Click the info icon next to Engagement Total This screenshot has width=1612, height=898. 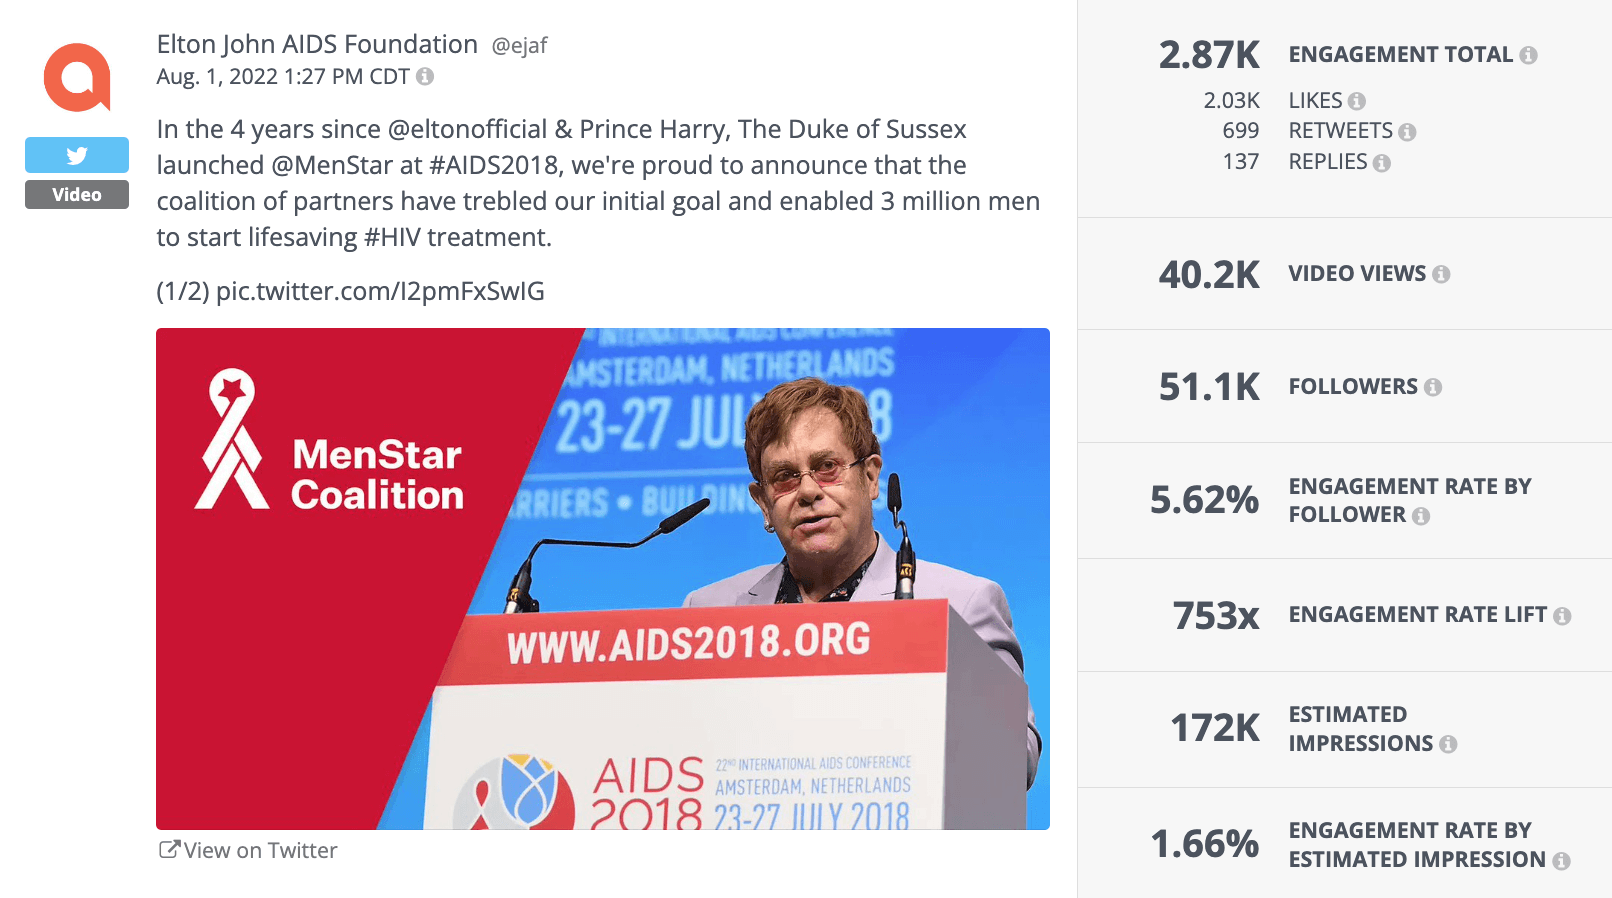coord(1528,56)
